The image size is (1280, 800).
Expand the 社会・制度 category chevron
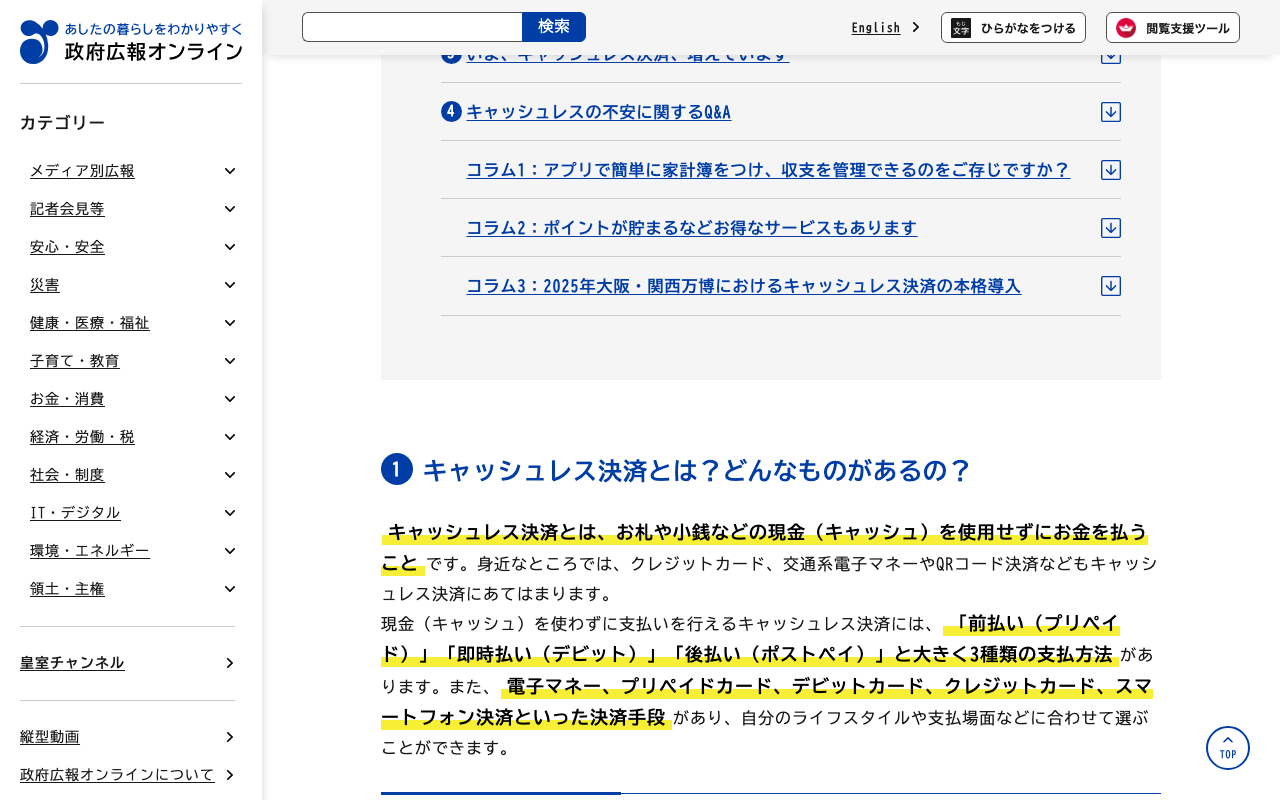tap(230, 475)
